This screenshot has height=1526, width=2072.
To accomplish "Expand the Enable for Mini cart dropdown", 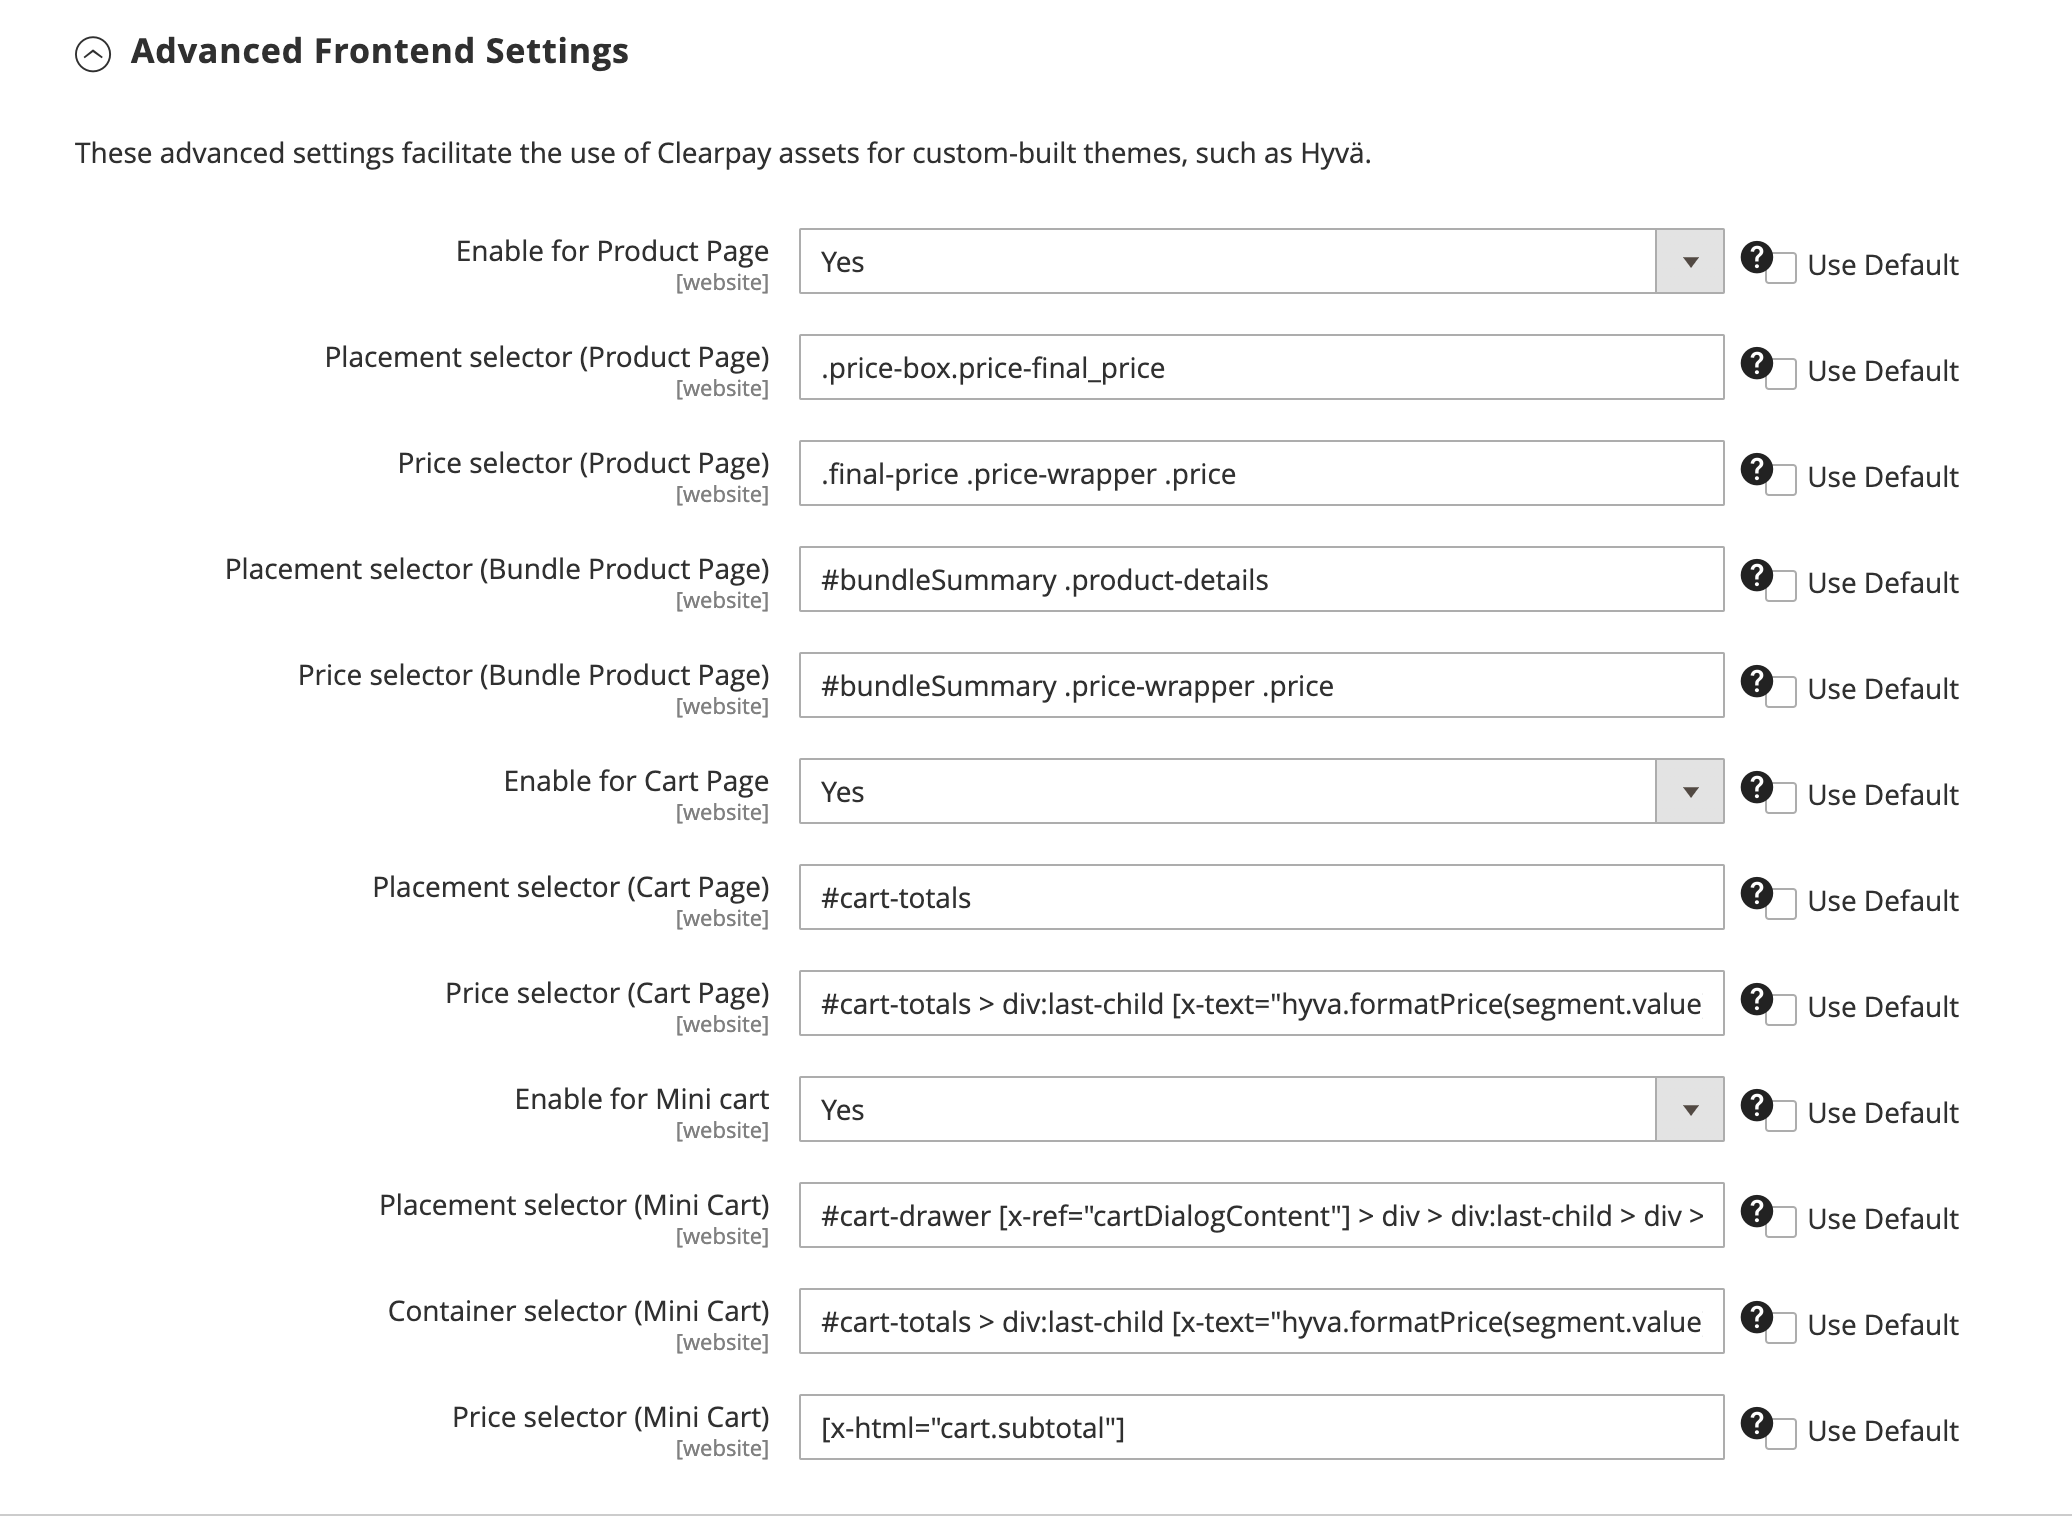I will coord(1689,1110).
